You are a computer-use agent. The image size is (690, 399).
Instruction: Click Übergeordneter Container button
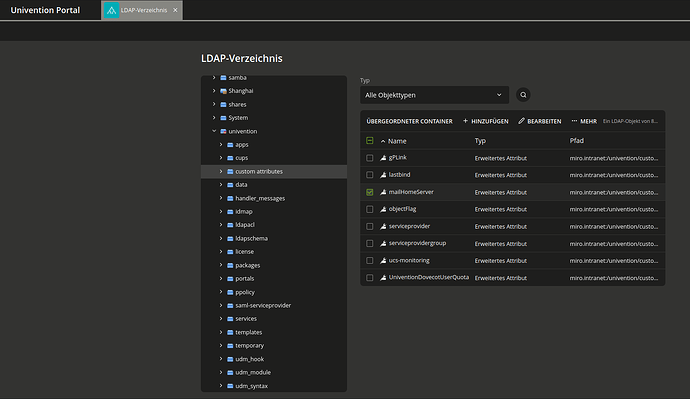pyautogui.click(x=409, y=121)
